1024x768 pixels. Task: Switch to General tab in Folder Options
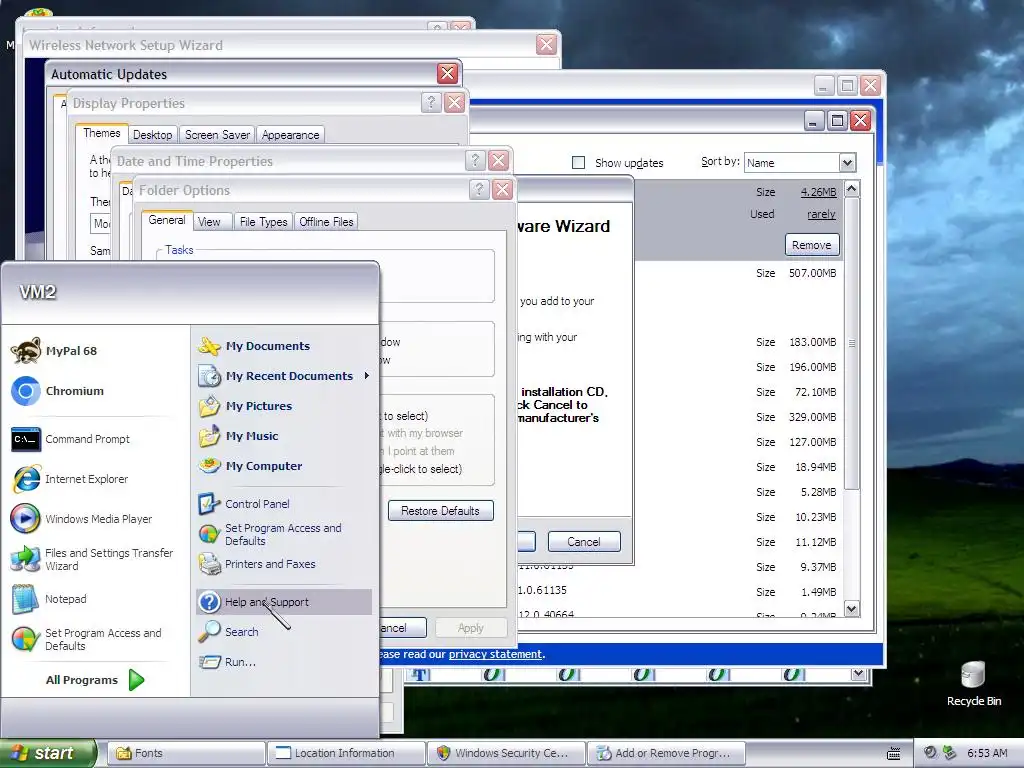tap(167, 220)
